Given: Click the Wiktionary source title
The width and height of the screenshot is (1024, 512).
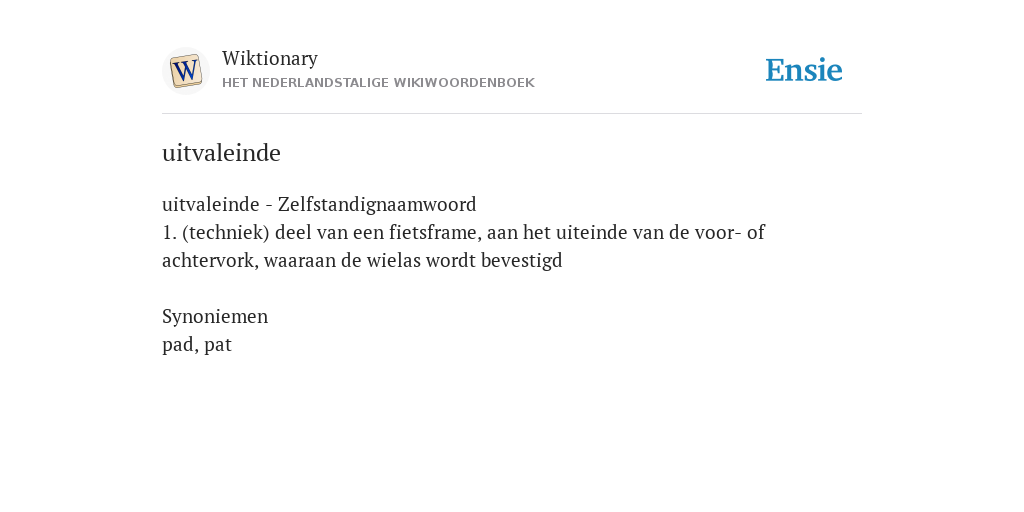Looking at the screenshot, I should click(x=270, y=58).
